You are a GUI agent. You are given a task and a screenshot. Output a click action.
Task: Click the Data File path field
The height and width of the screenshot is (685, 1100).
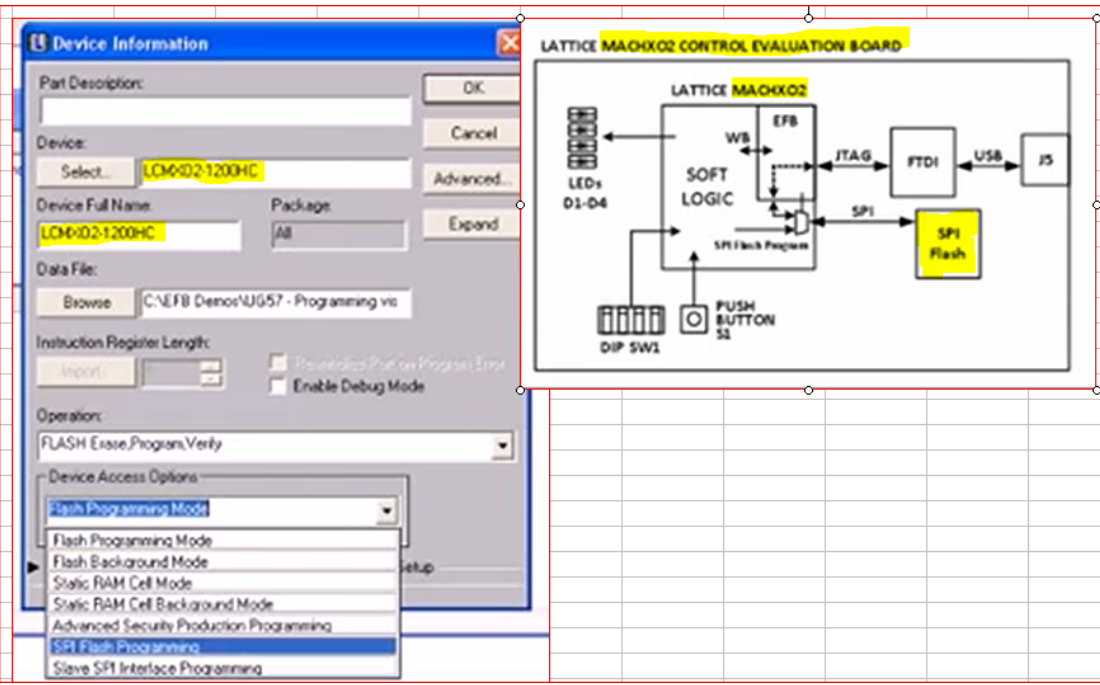pos(275,302)
